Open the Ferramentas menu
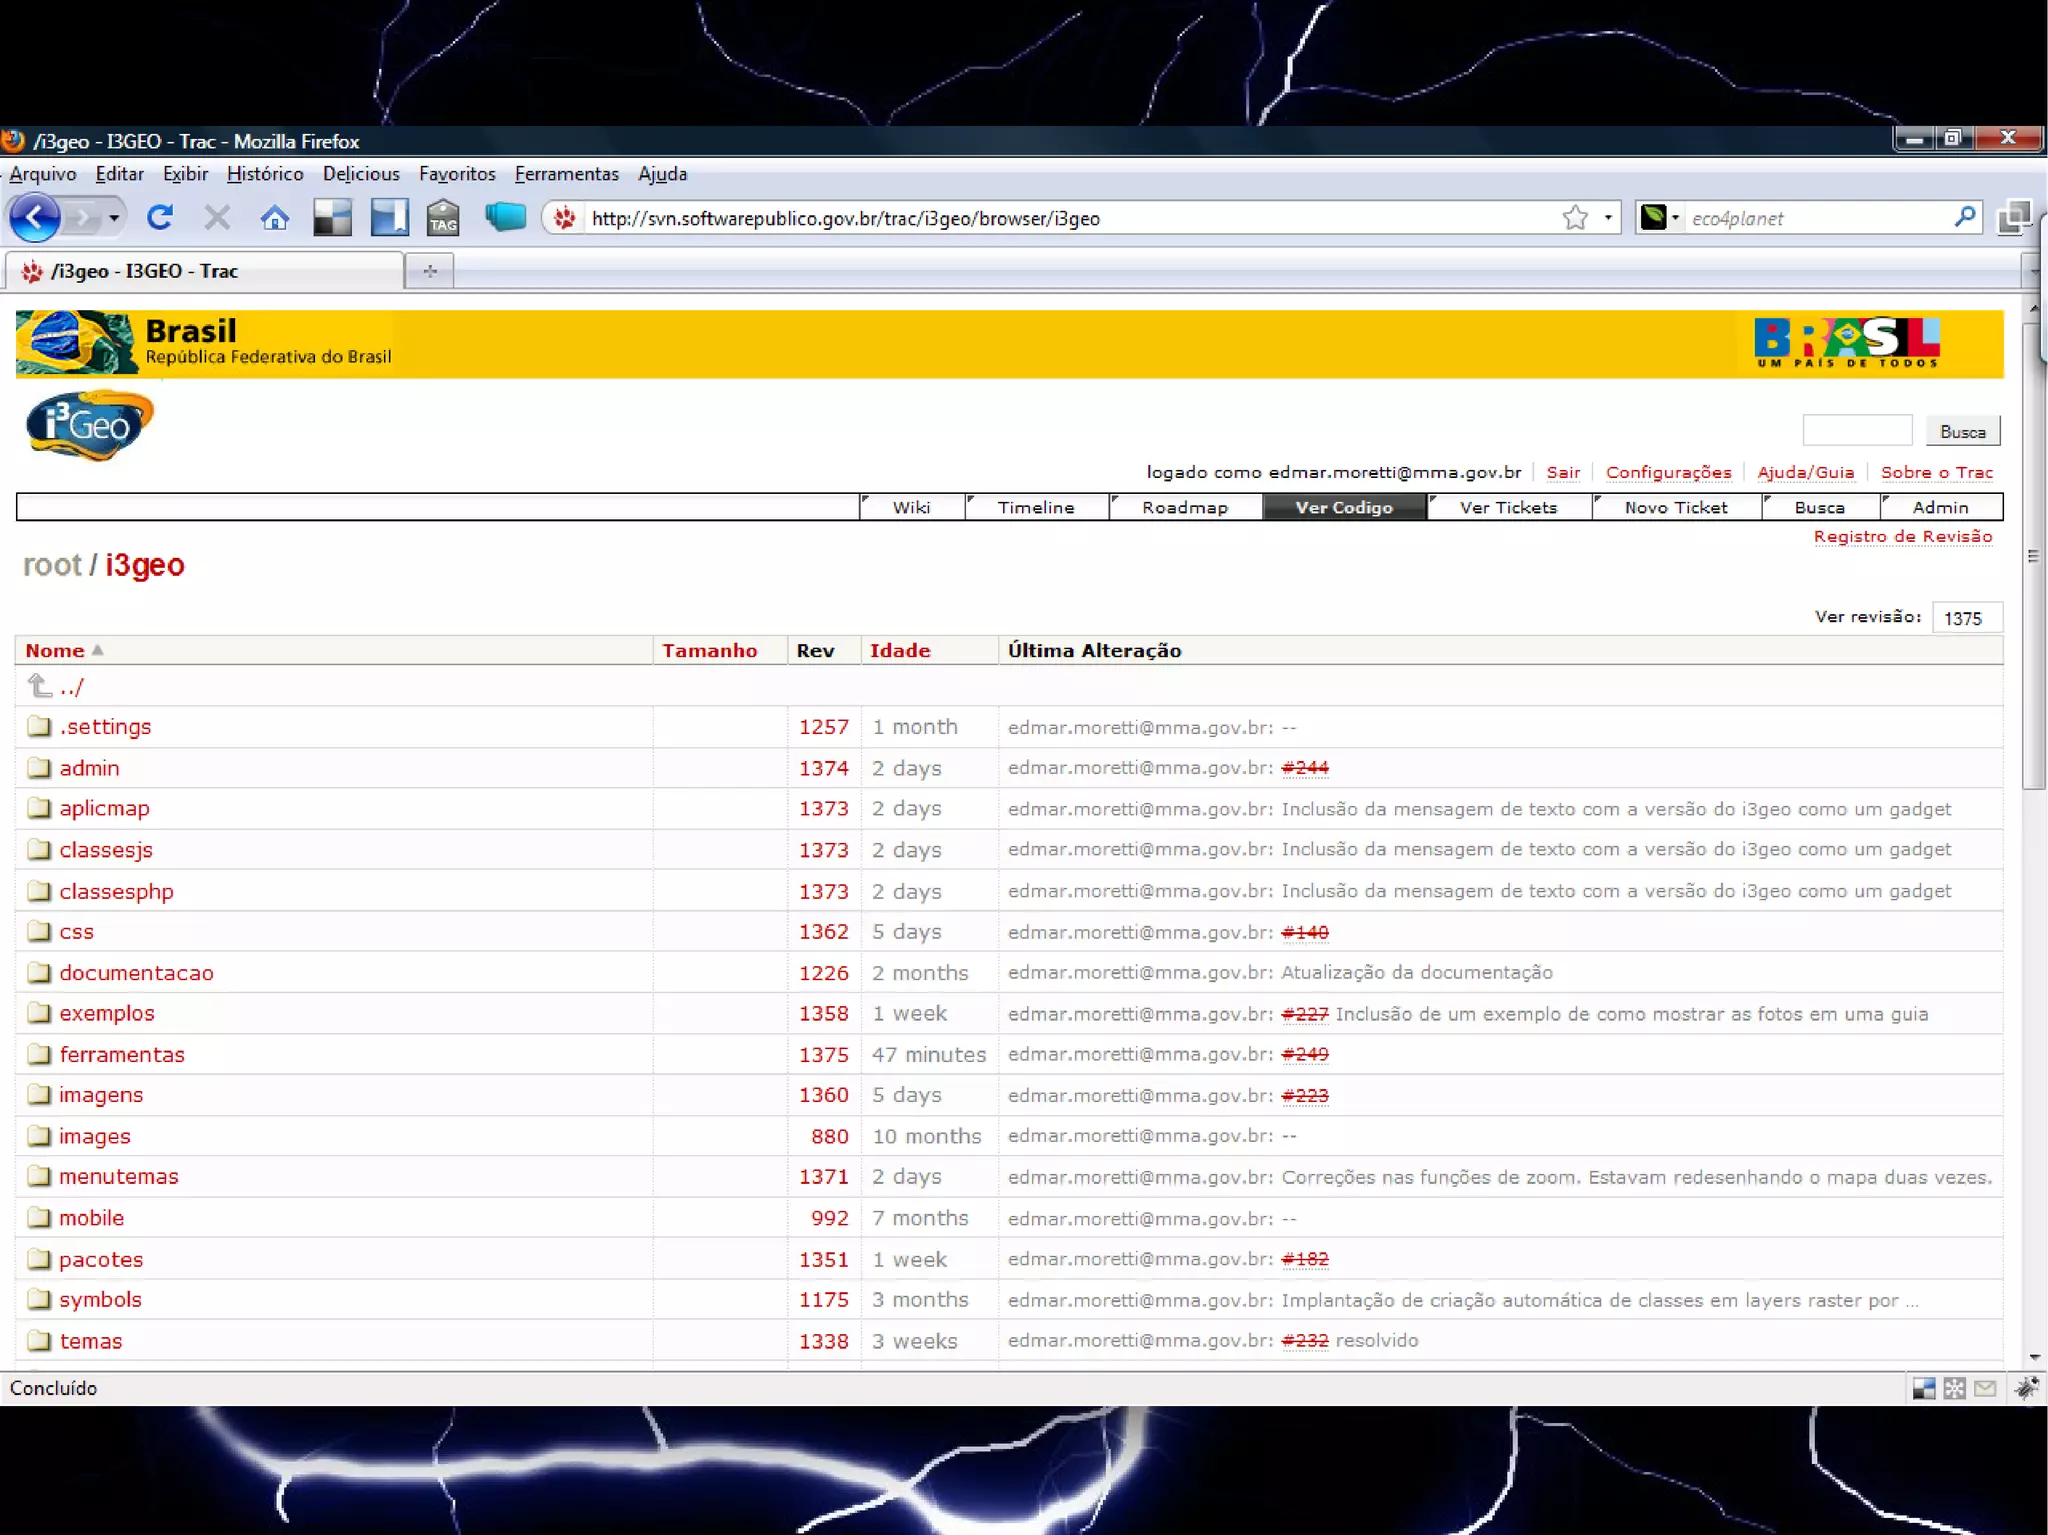Image resolution: width=2048 pixels, height=1535 pixels. click(x=566, y=174)
